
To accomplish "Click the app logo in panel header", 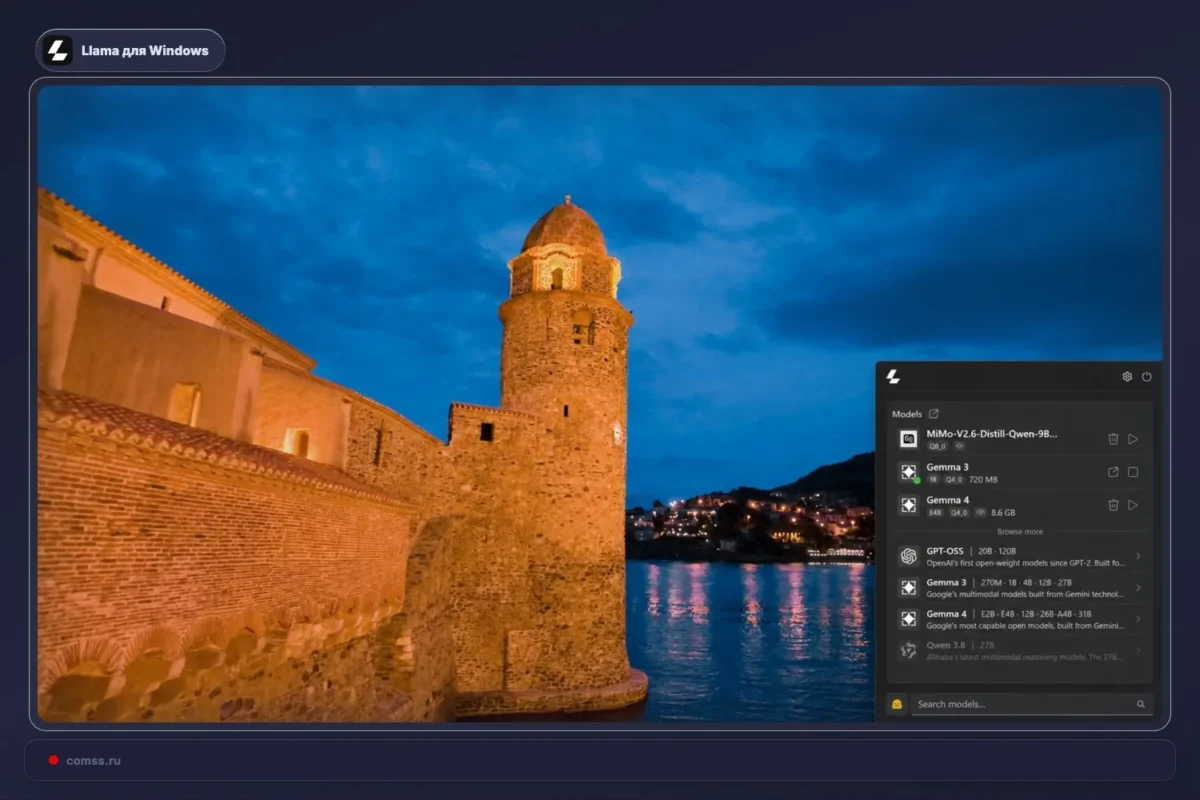I will (x=893, y=377).
